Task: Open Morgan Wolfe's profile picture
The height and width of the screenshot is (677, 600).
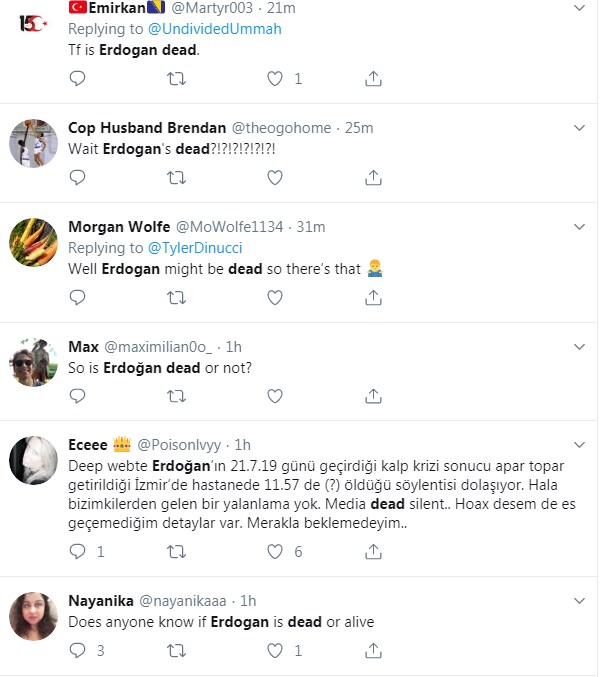Action: click(x=33, y=242)
